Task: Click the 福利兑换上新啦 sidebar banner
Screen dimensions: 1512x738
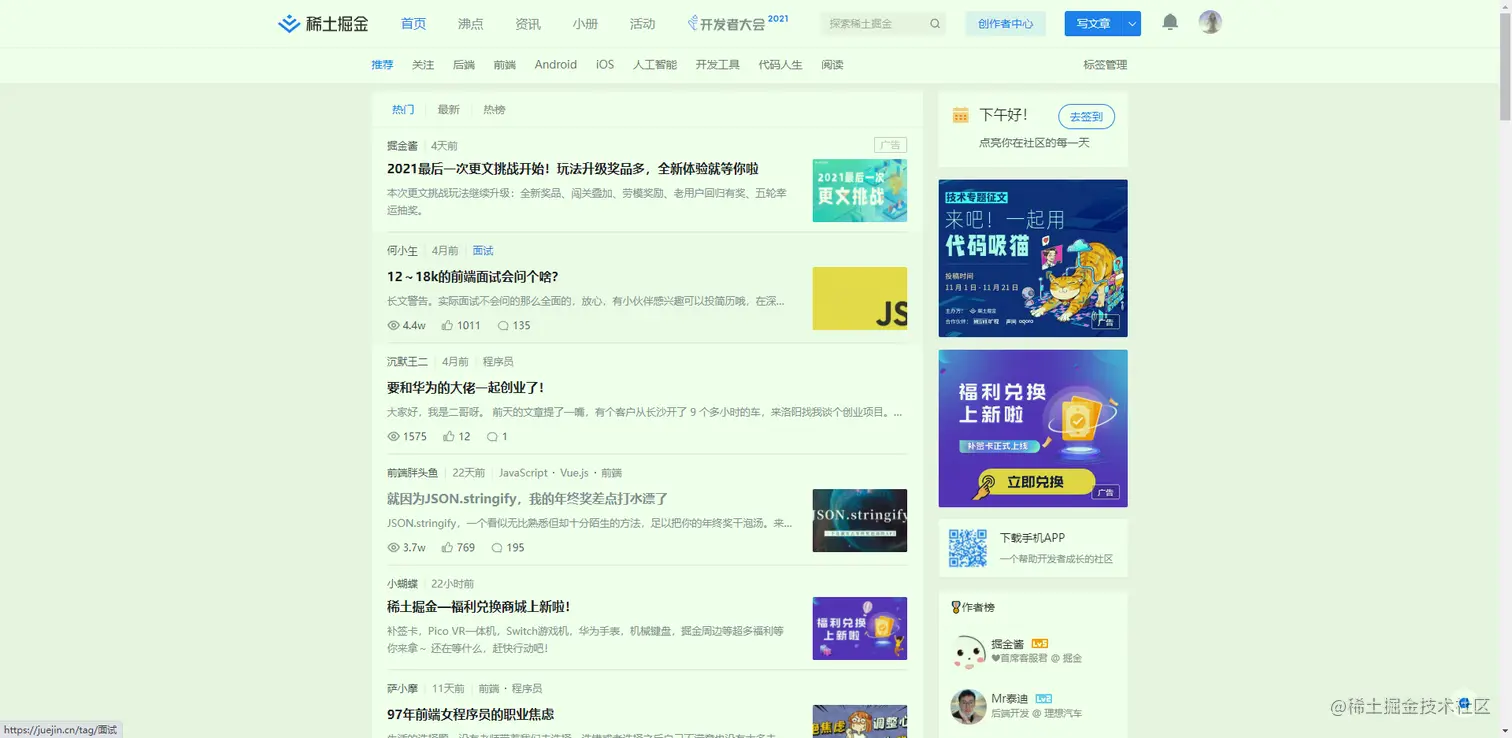Action: (x=1033, y=428)
